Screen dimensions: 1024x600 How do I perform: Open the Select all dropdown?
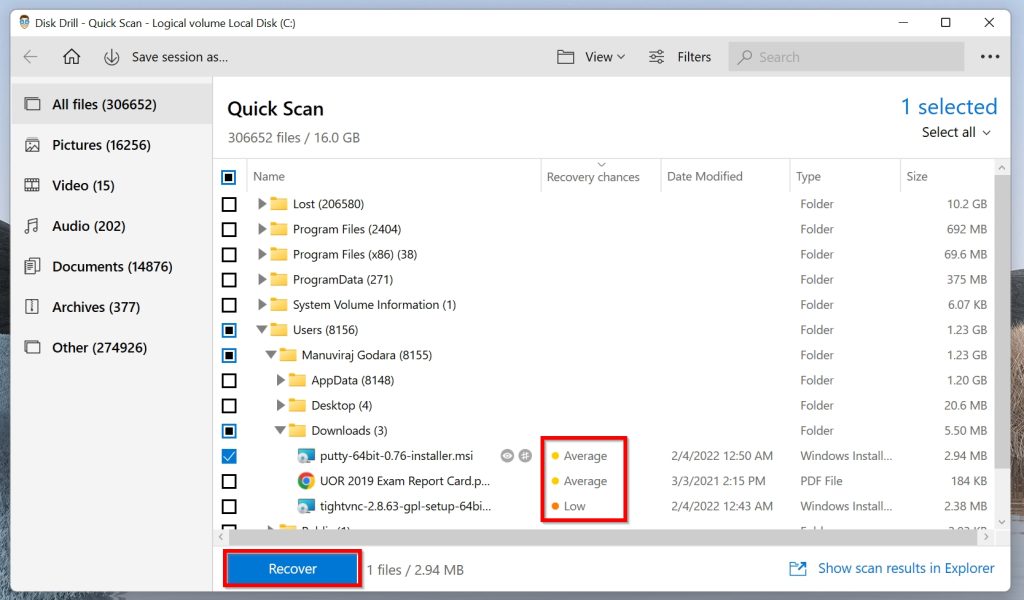(955, 132)
